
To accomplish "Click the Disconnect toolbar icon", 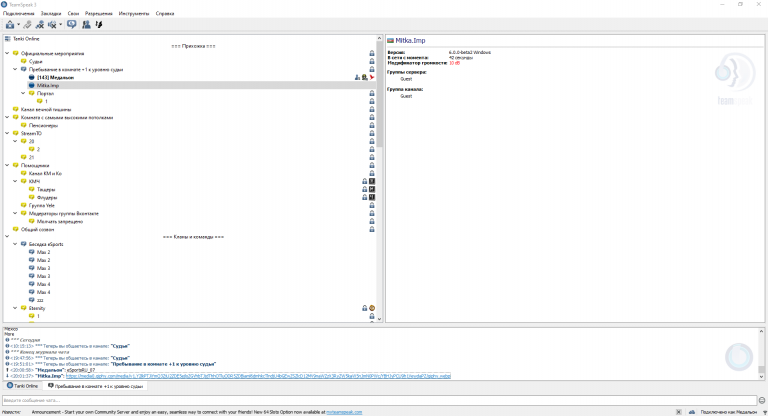I will point(27,24).
